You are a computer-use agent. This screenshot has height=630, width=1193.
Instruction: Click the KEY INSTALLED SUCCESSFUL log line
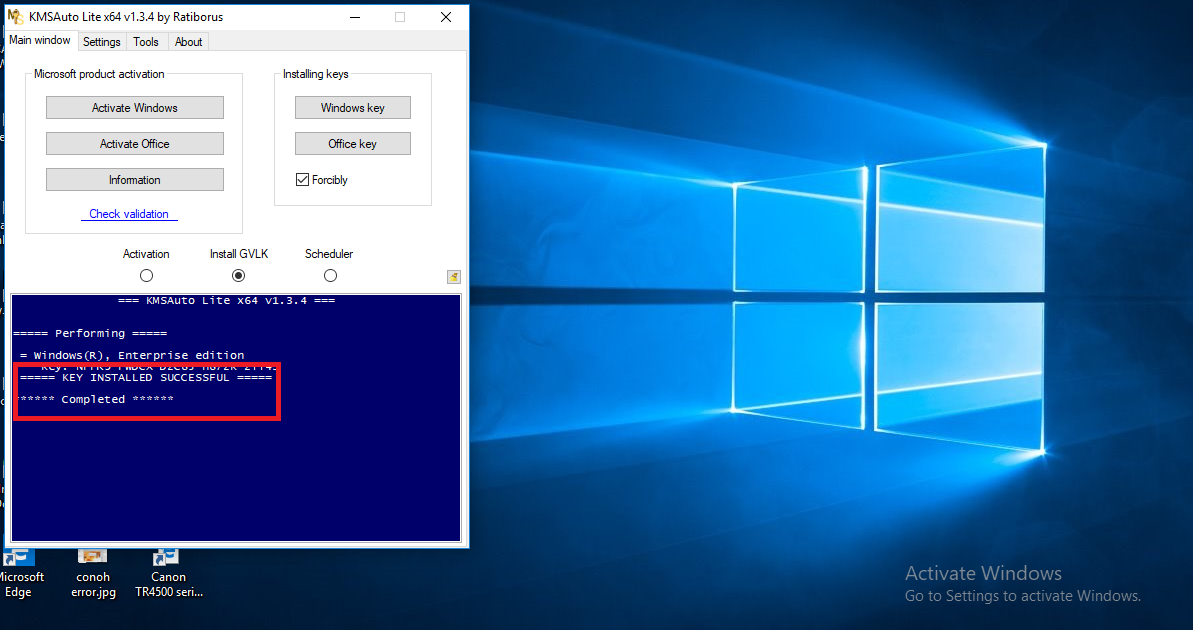pyautogui.click(x=146, y=377)
